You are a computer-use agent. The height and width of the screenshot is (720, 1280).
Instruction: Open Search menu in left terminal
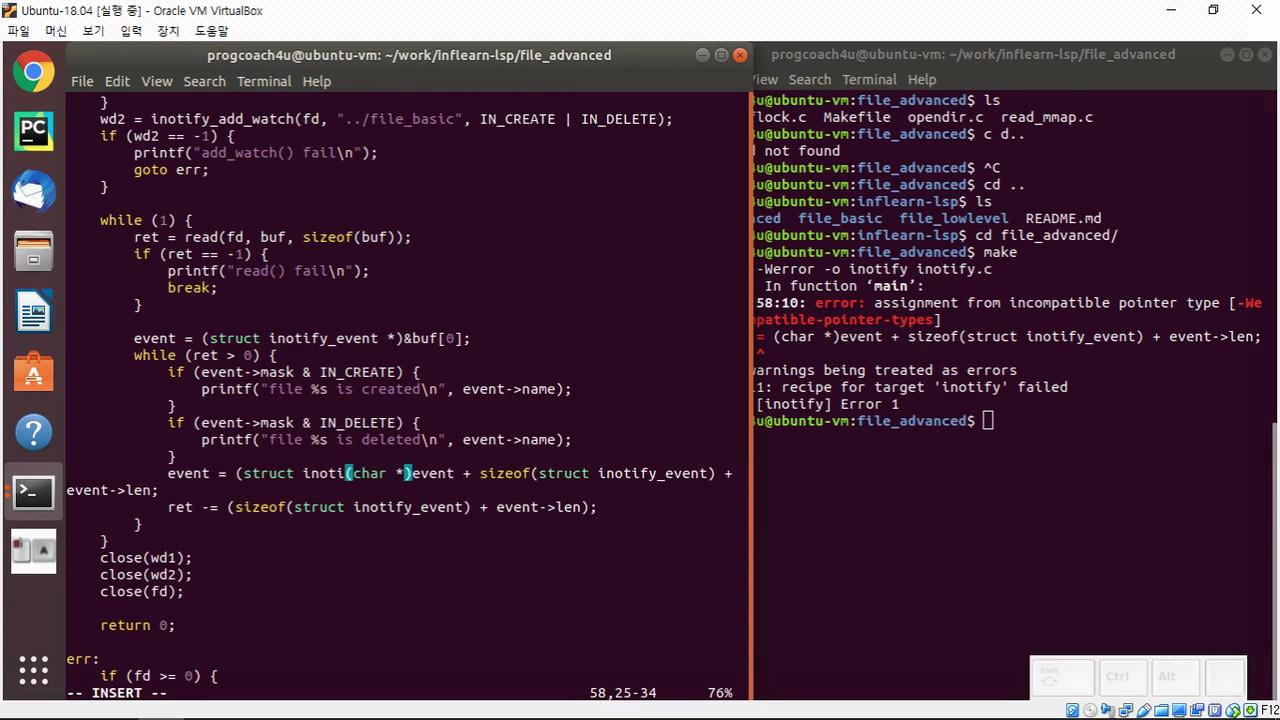coord(204,81)
